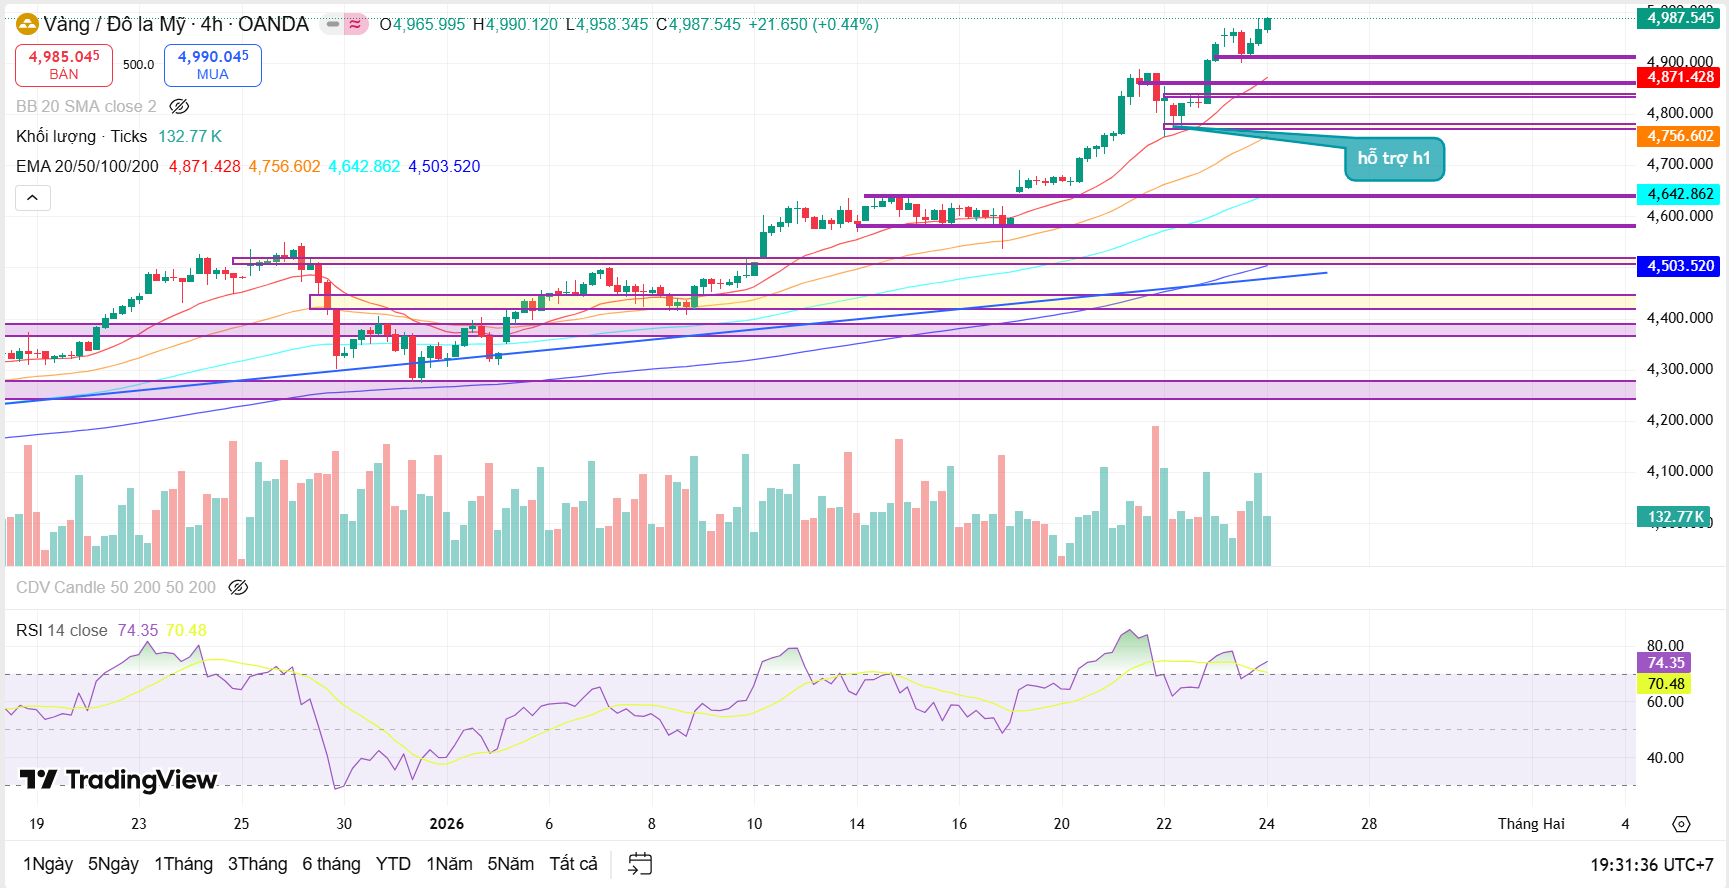Unhide the CDV Candle indicator
The height and width of the screenshot is (888, 1729).
pos(238,587)
